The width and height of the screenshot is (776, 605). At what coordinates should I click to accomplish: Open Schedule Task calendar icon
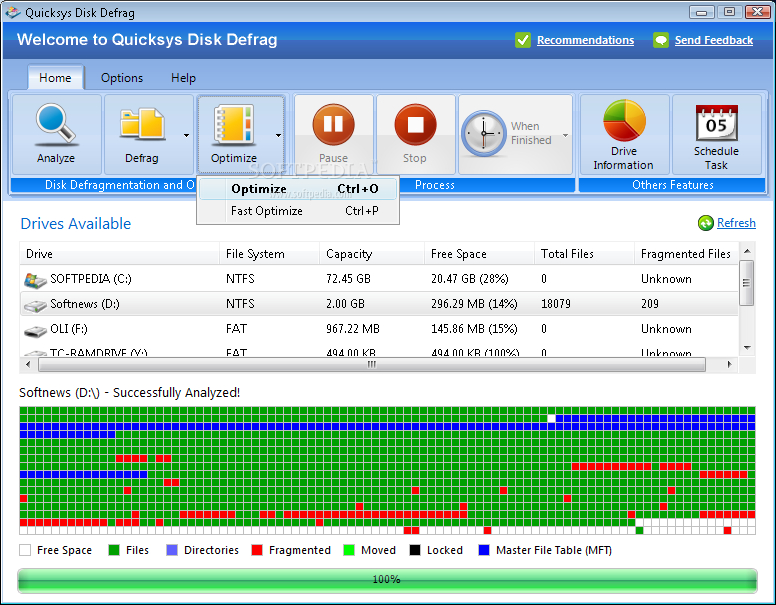pos(716,123)
